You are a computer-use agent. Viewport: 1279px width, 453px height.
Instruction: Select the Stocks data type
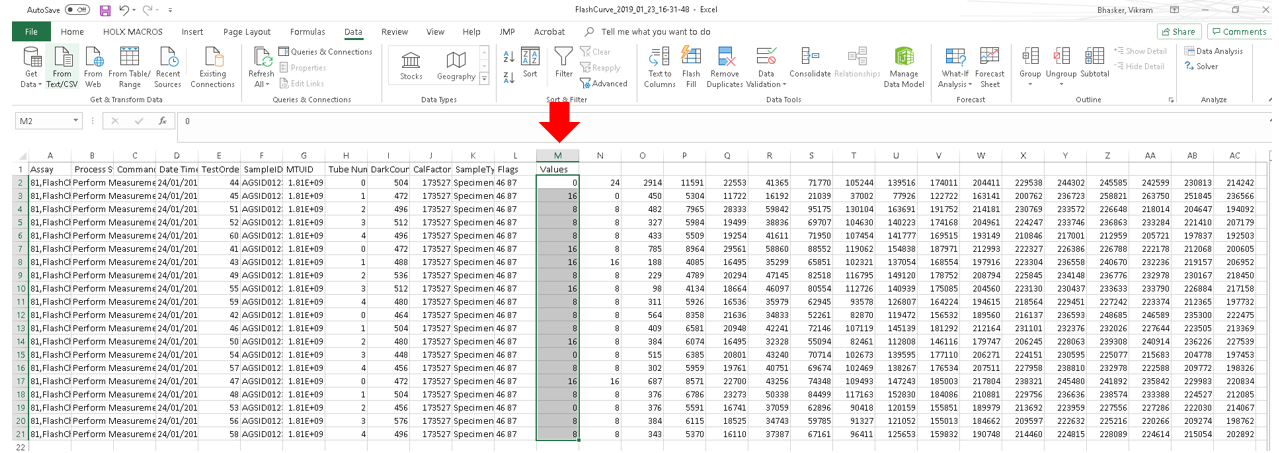coord(411,63)
